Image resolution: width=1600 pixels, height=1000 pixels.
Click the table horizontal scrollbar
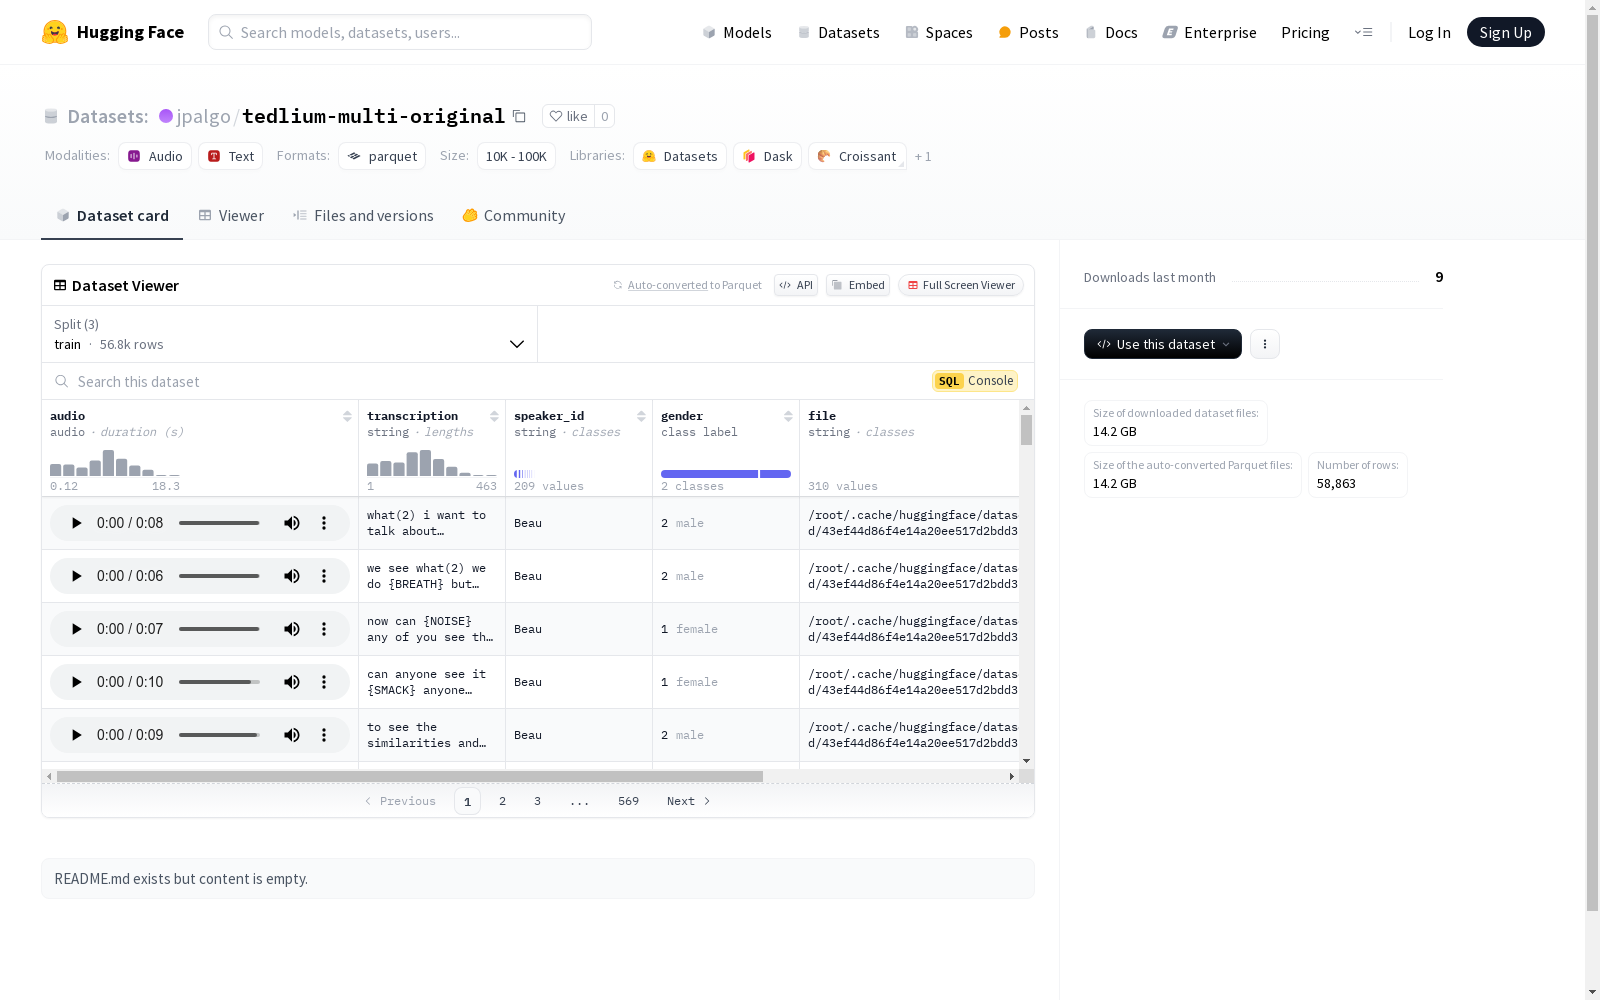tap(410, 776)
